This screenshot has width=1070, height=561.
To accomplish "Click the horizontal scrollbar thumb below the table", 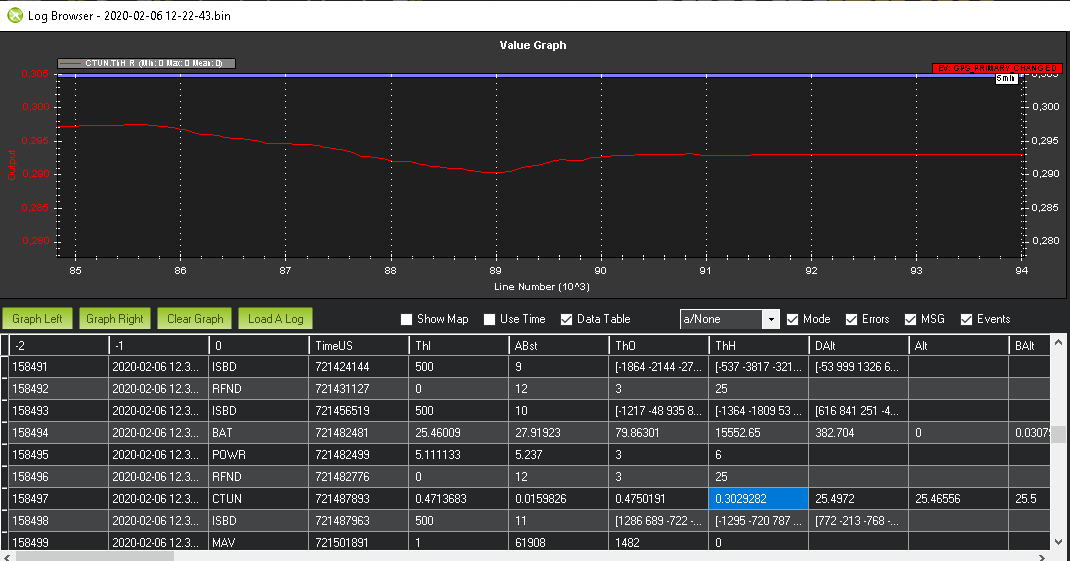I will pyautogui.click(x=95, y=556).
